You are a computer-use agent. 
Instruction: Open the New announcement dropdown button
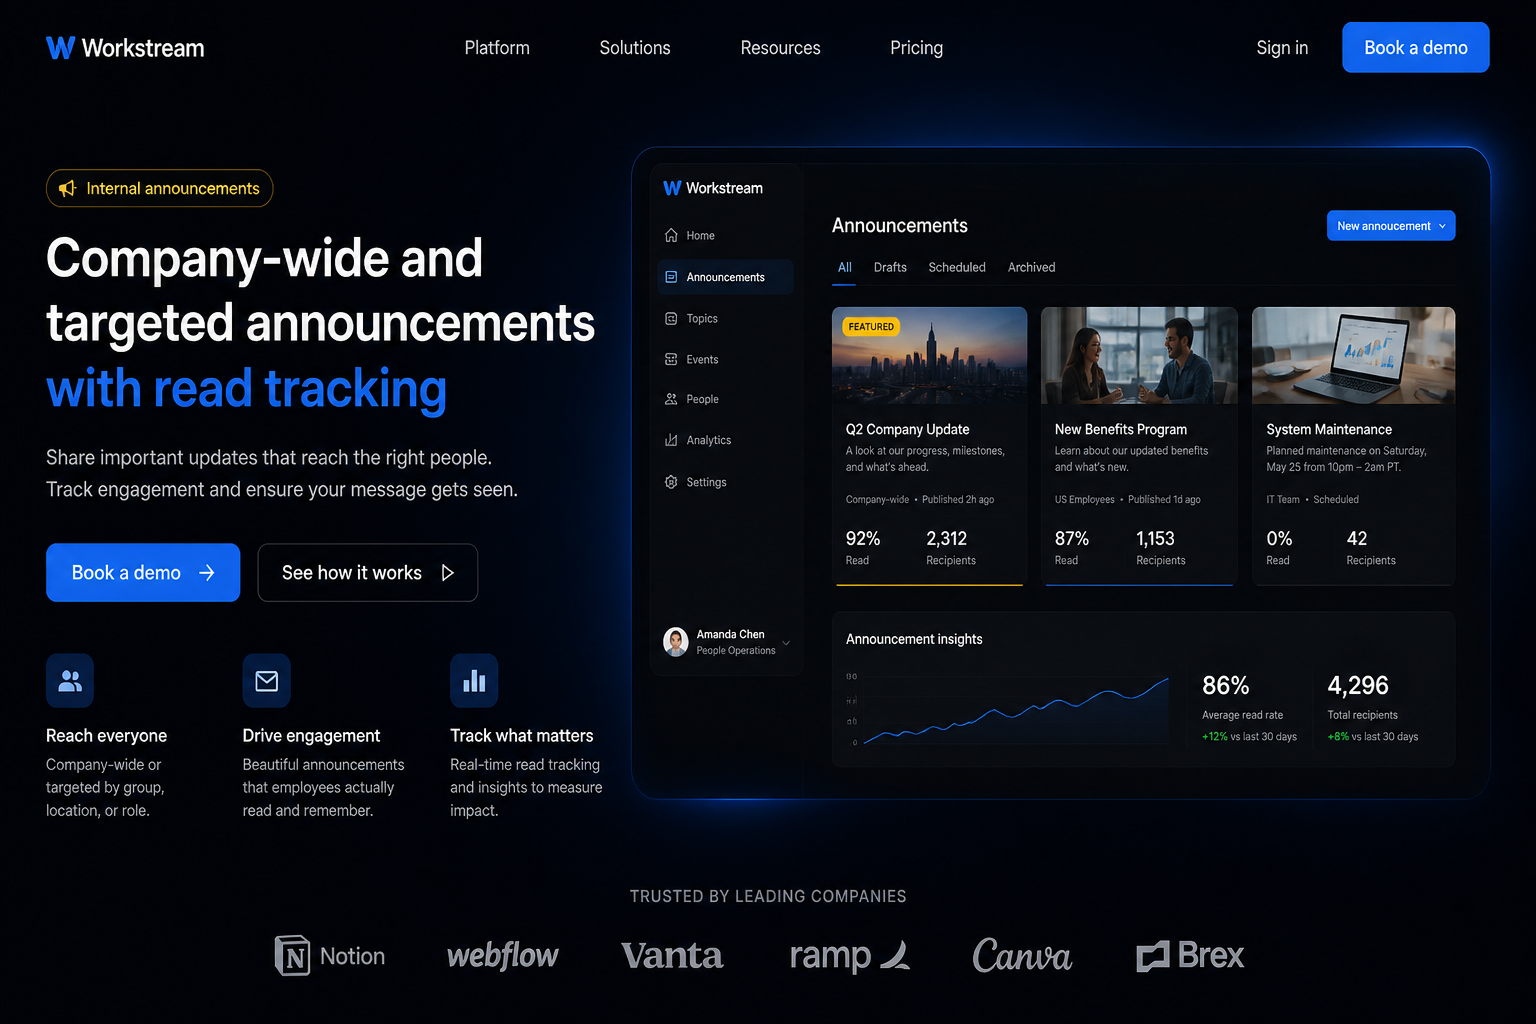(1391, 226)
